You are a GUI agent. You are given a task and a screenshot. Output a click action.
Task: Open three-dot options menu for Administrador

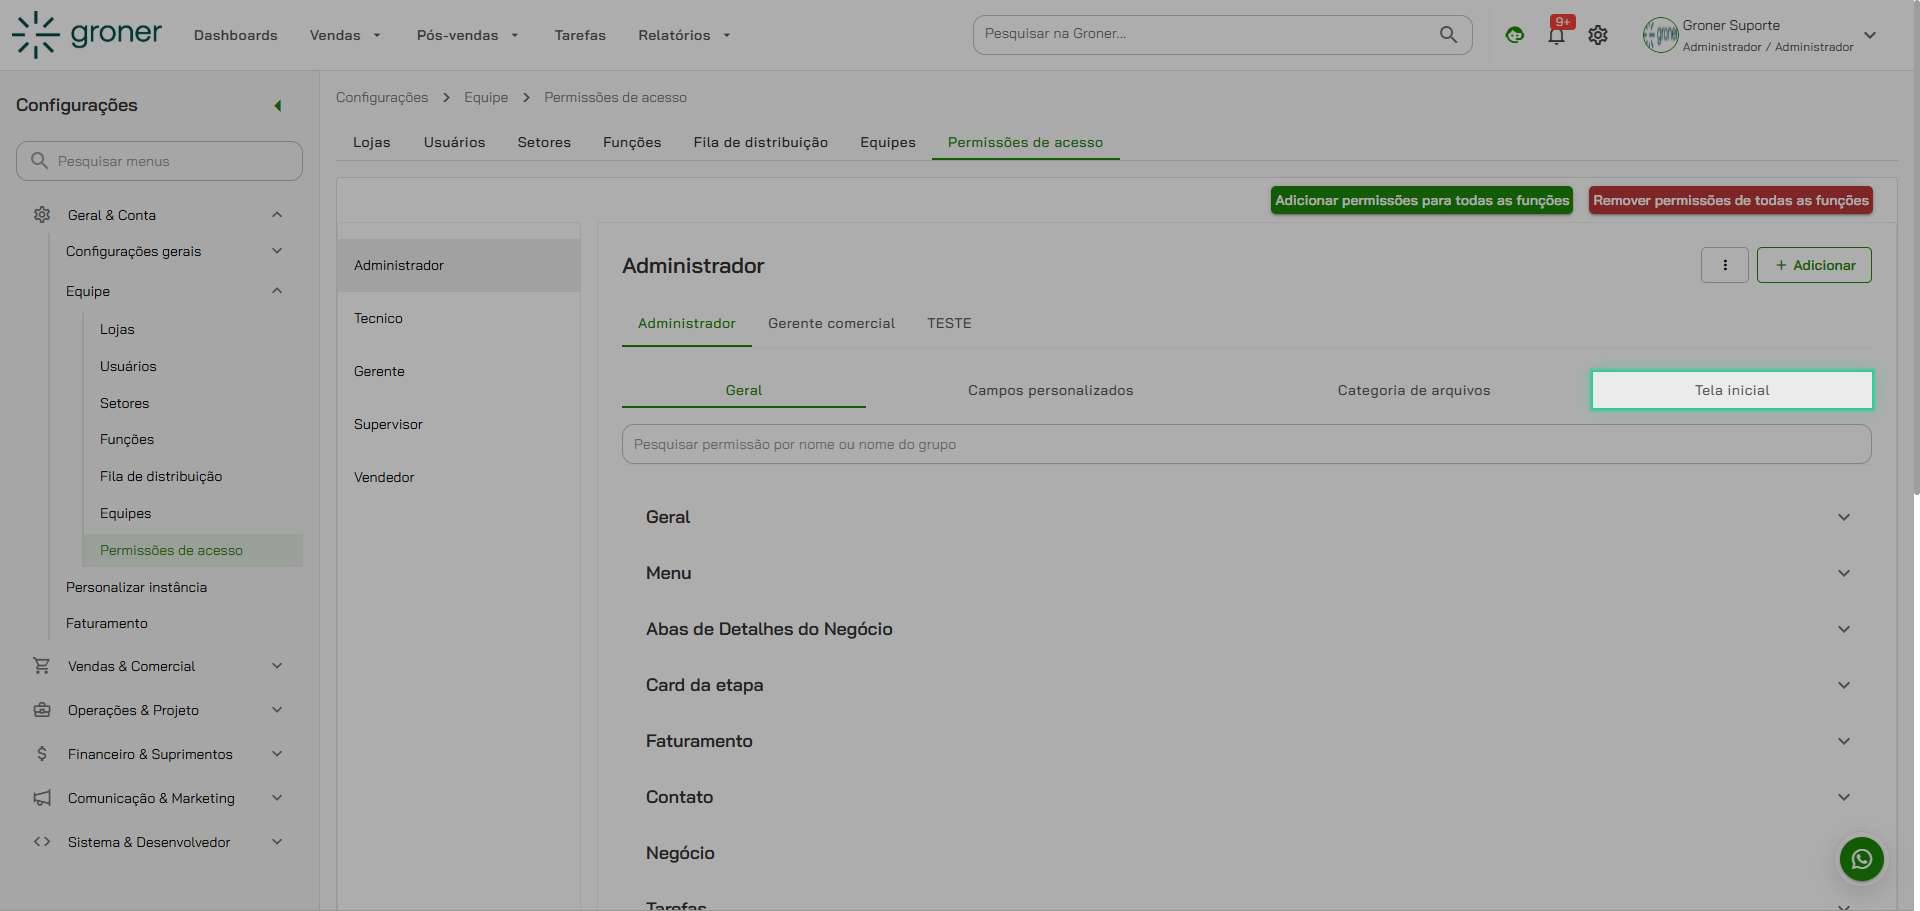pos(1724,265)
